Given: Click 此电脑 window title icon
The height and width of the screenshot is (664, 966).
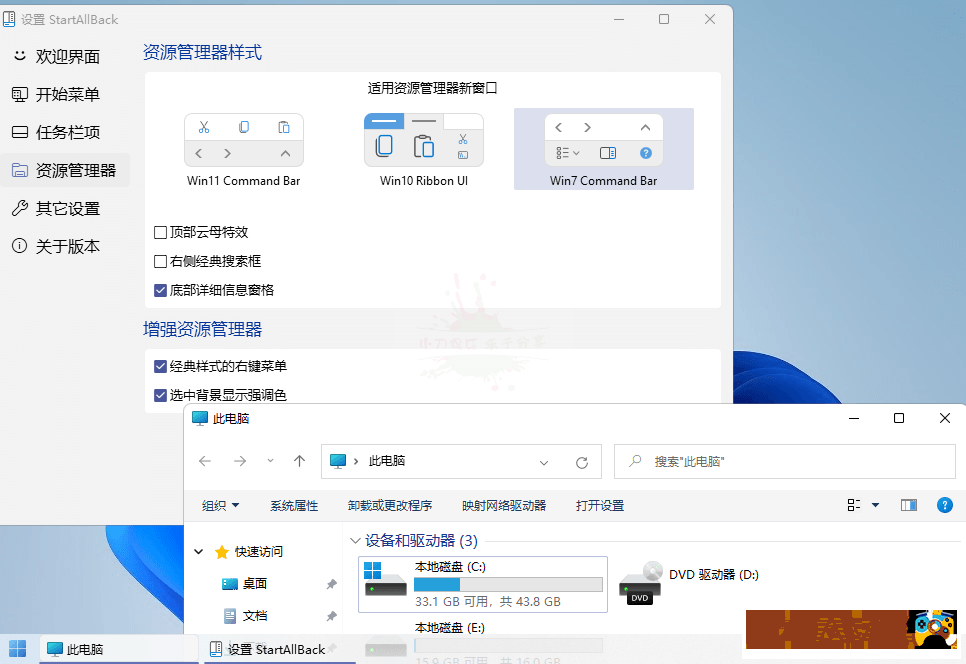Looking at the screenshot, I should coord(200,418).
